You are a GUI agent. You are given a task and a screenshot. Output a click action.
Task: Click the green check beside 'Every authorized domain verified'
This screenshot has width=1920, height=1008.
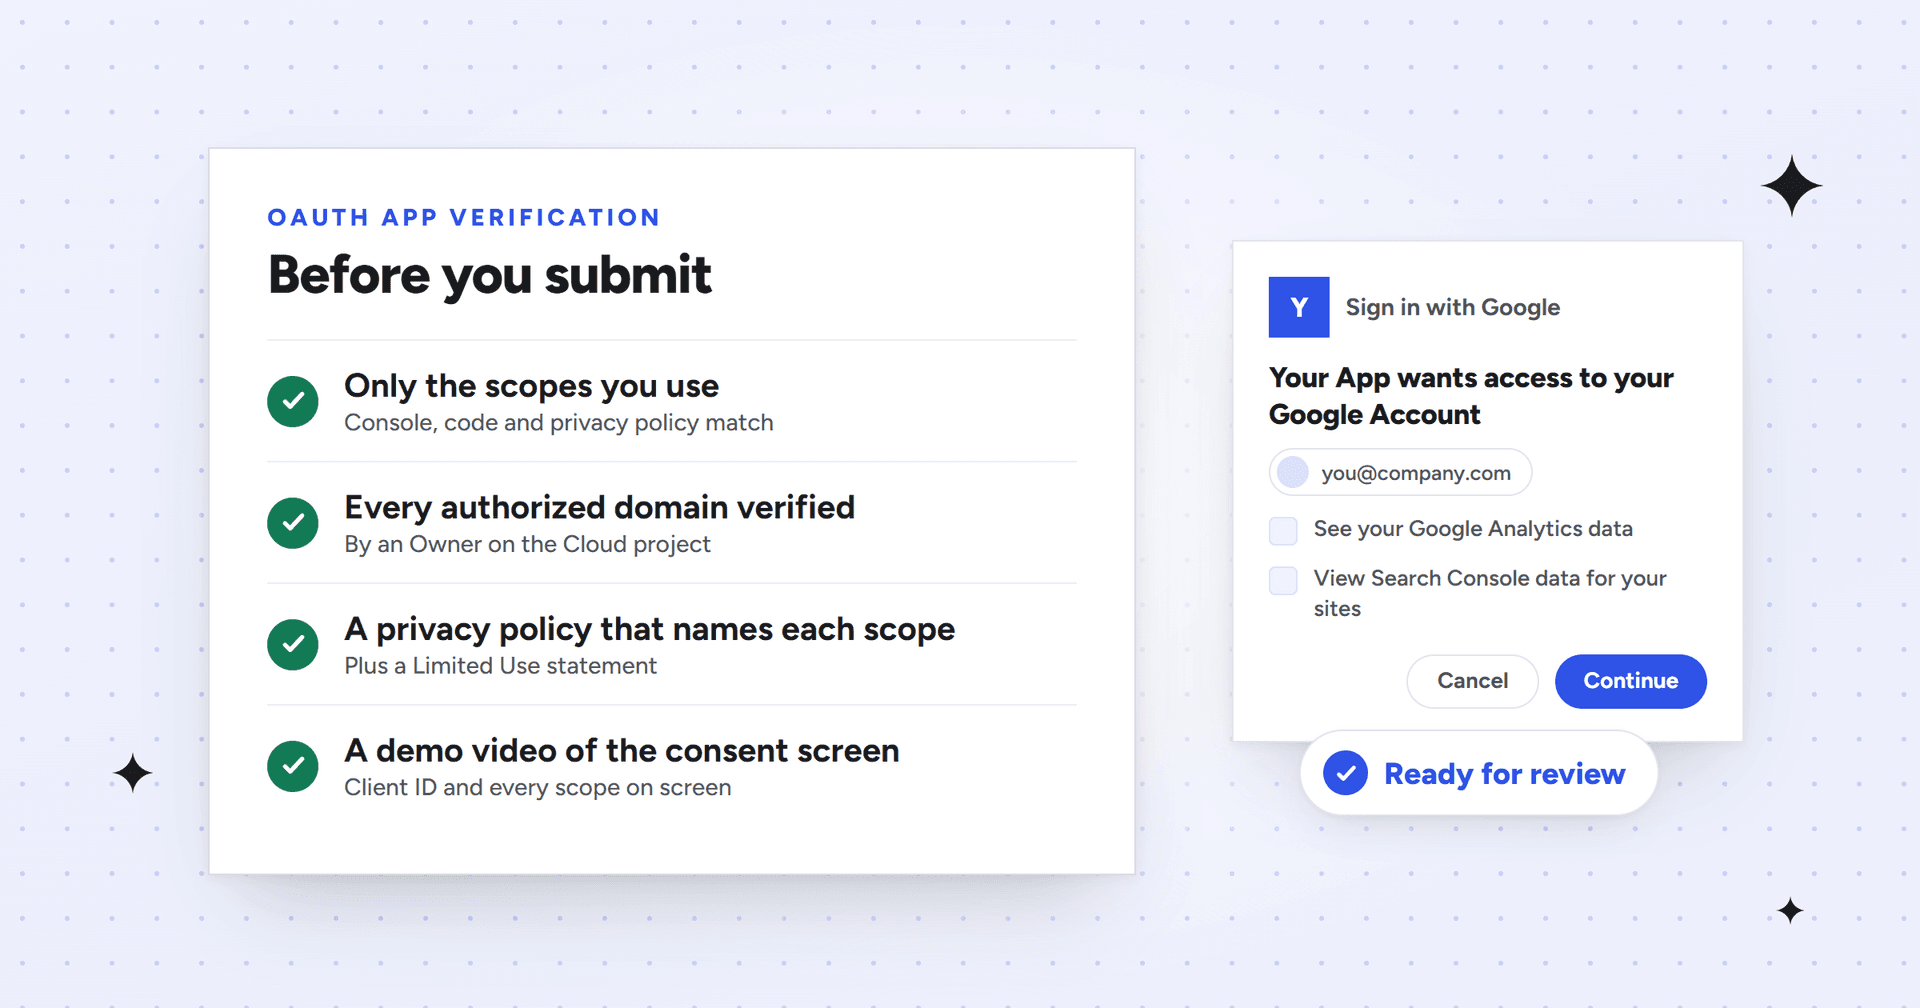click(293, 523)
